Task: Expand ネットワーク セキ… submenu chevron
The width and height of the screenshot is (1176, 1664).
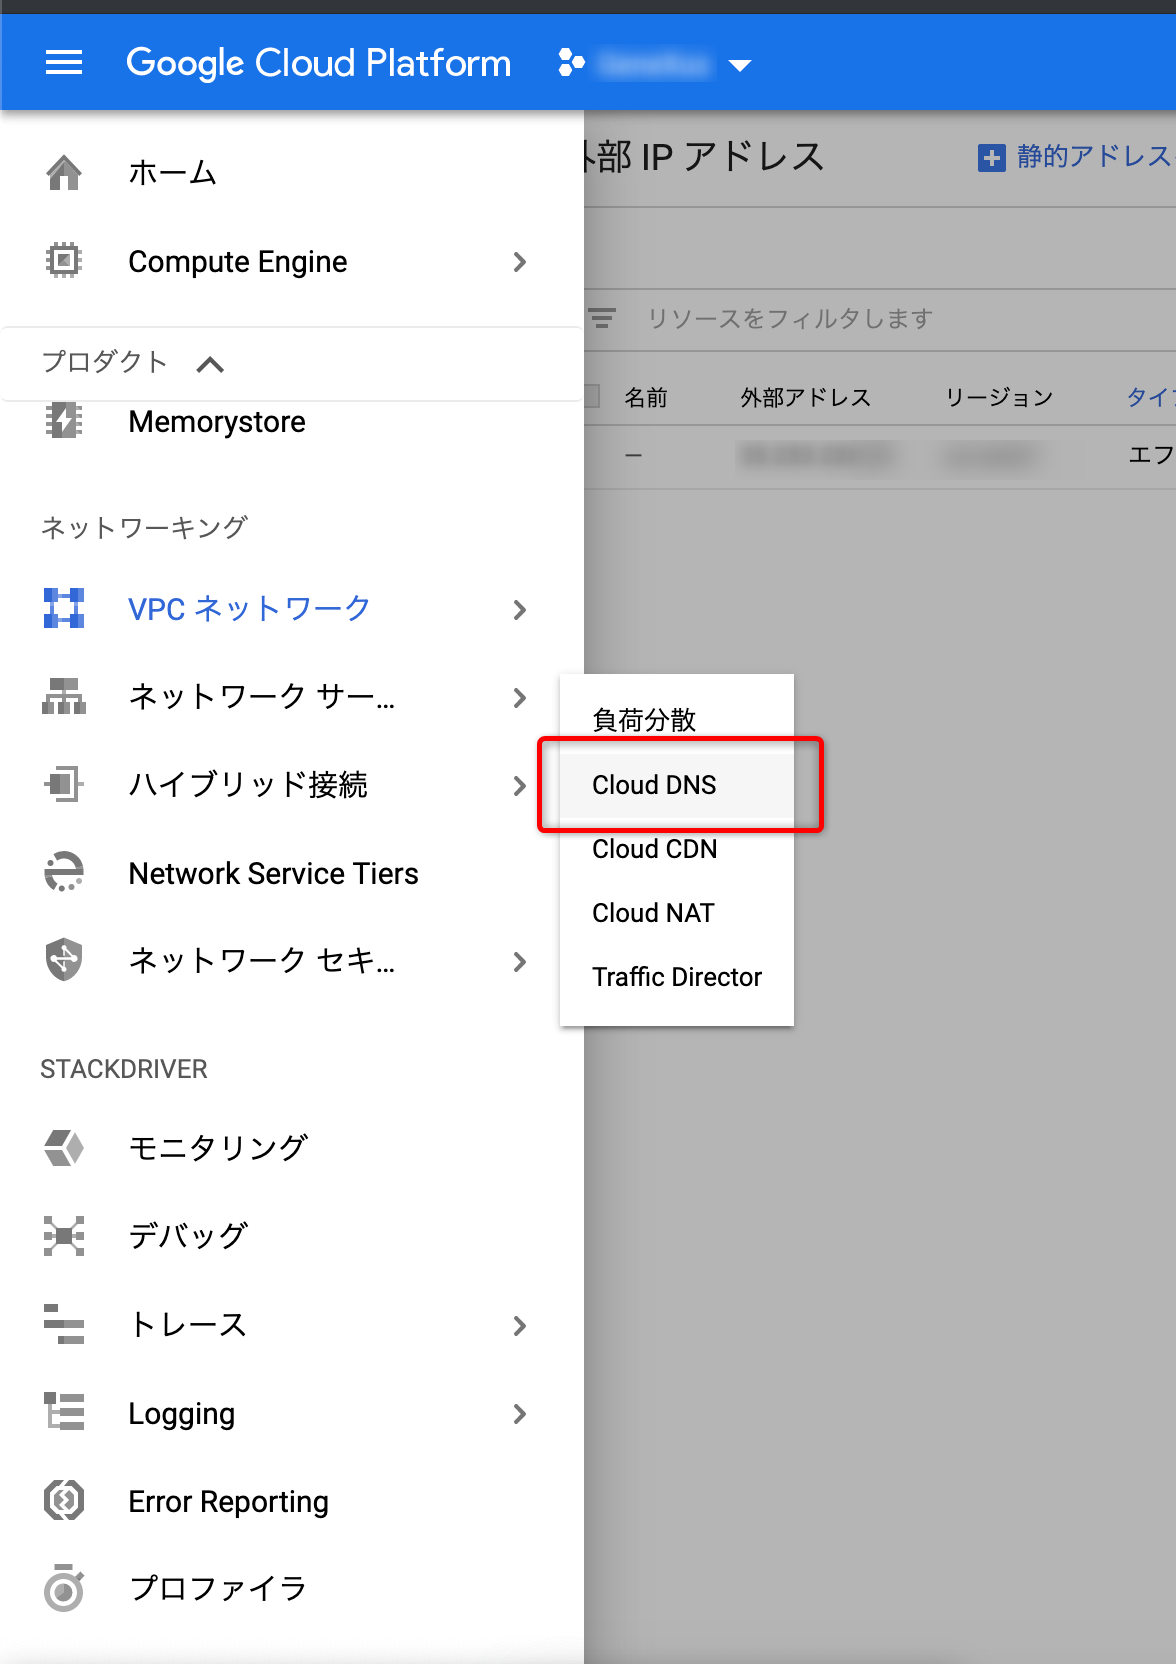Action: (x=519, y=962)
